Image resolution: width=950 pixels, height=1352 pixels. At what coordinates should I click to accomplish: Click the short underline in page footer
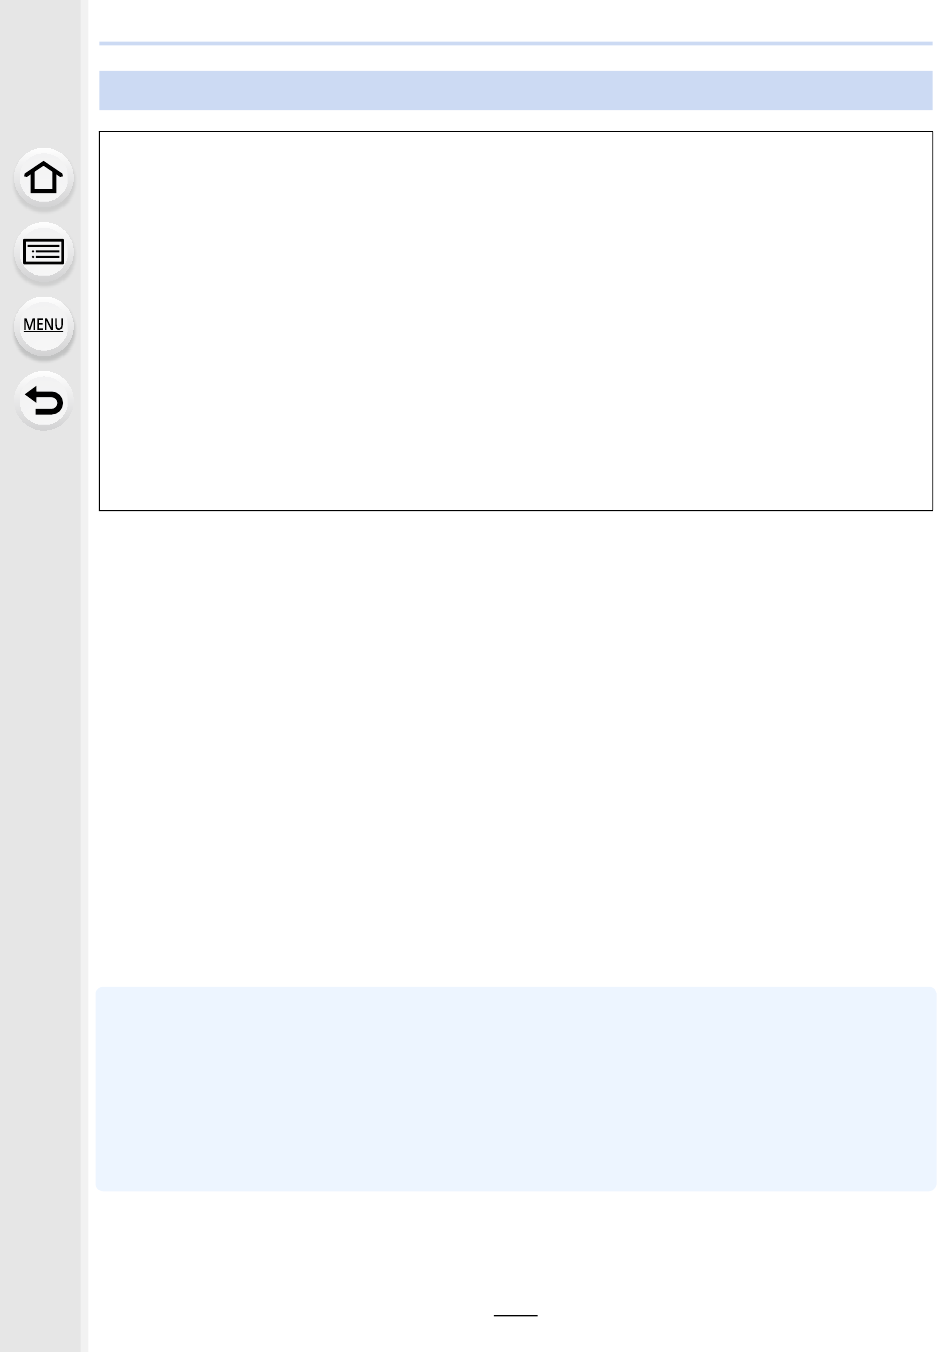point(516,1315)
